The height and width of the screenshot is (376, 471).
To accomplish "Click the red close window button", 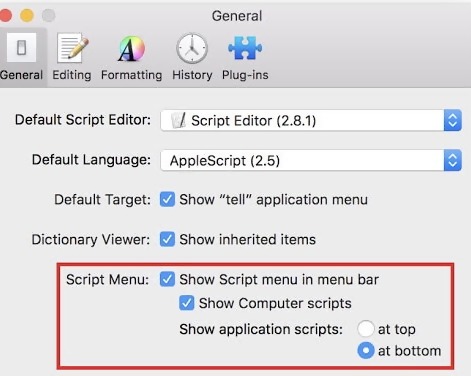I will click(x=6, y=15).
